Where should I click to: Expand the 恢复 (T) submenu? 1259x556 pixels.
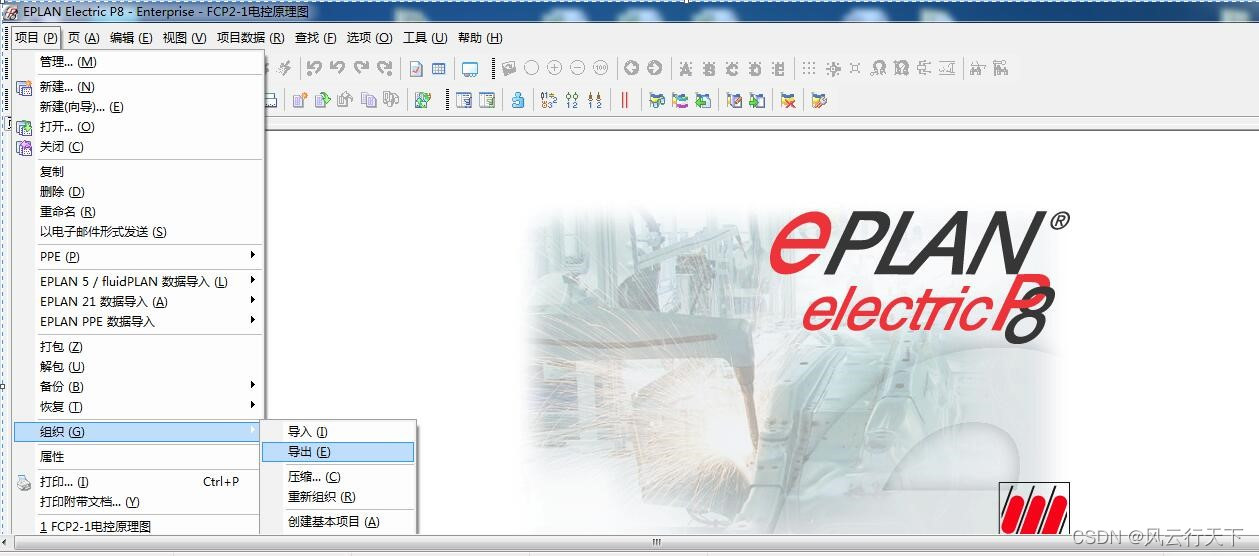click(137, 406)
